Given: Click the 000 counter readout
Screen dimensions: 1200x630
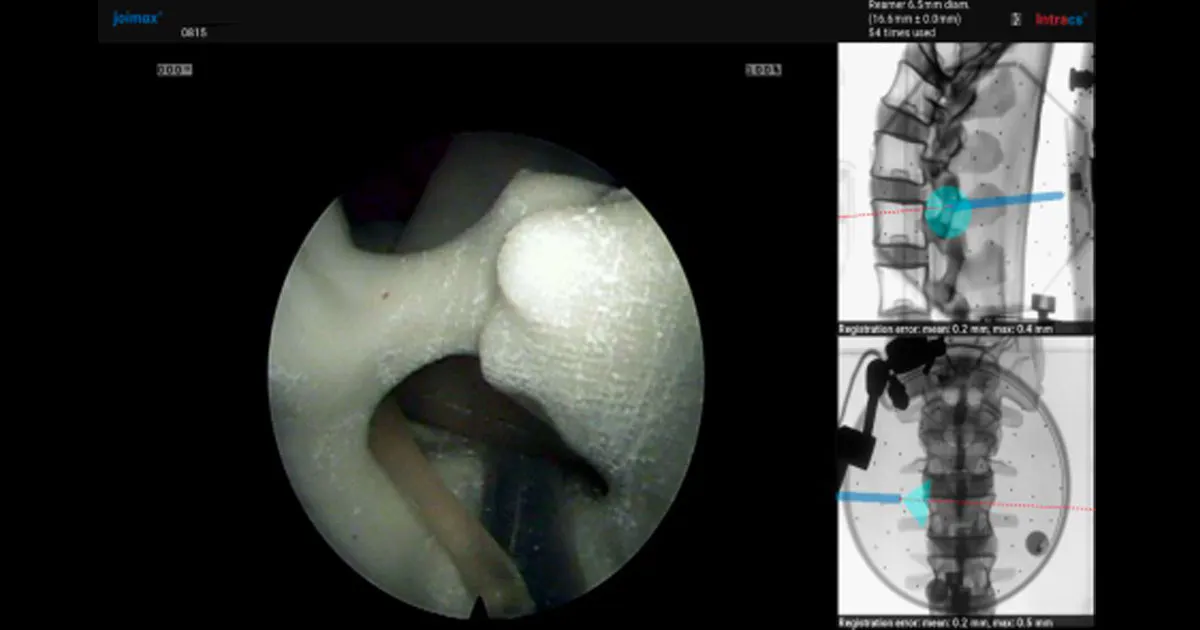Looking at the screenshot, I should 174,69.
